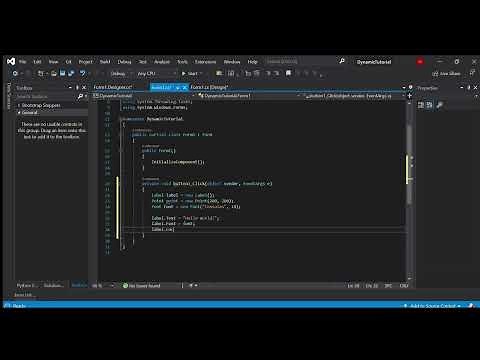
Task: Click the navigate backward toolbar icon
Action: coord(15,73)
